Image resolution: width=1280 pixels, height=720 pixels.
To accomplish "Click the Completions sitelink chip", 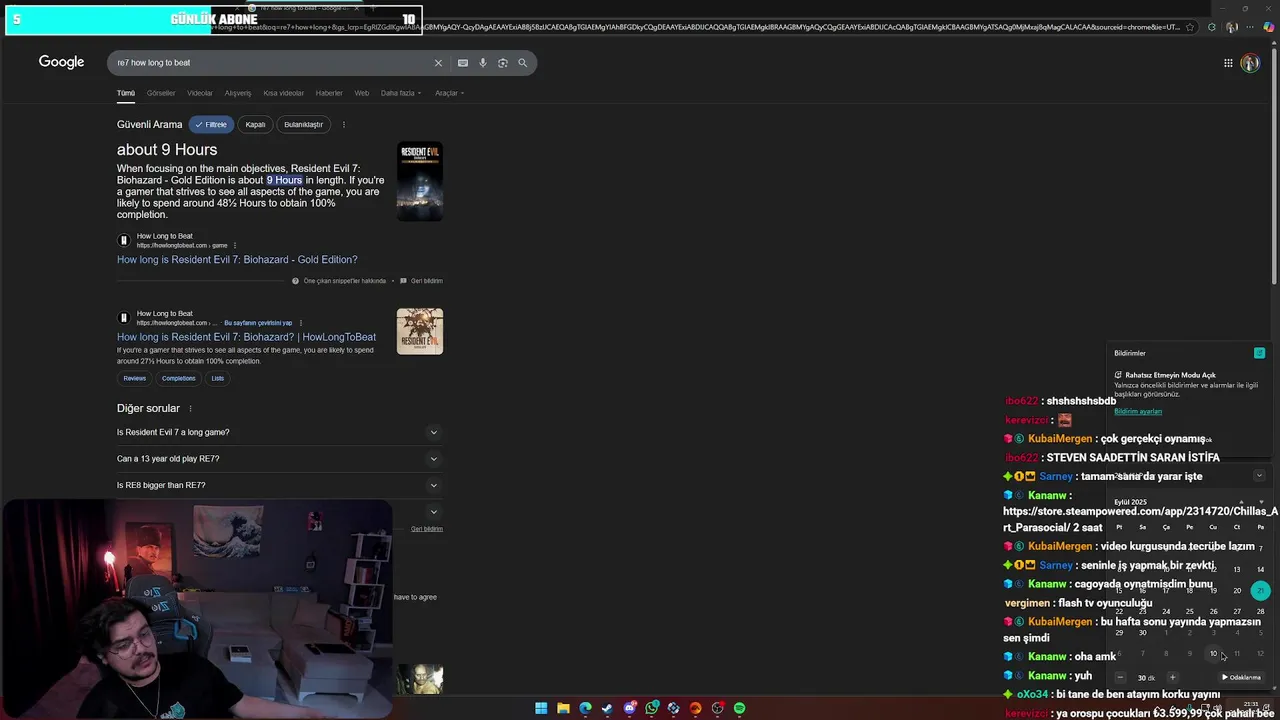I will pyautogui.click(x=178, y=378).
